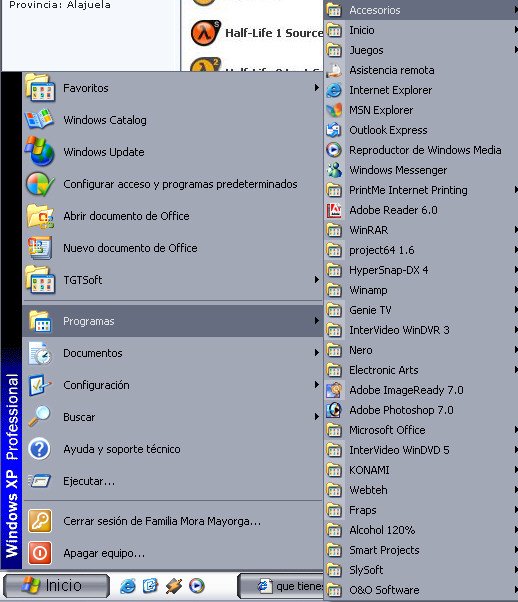Open the HyperSnap-DX 4 folder
The height and width of the screenshot is (602, 518).
click(x=421, y=270)
